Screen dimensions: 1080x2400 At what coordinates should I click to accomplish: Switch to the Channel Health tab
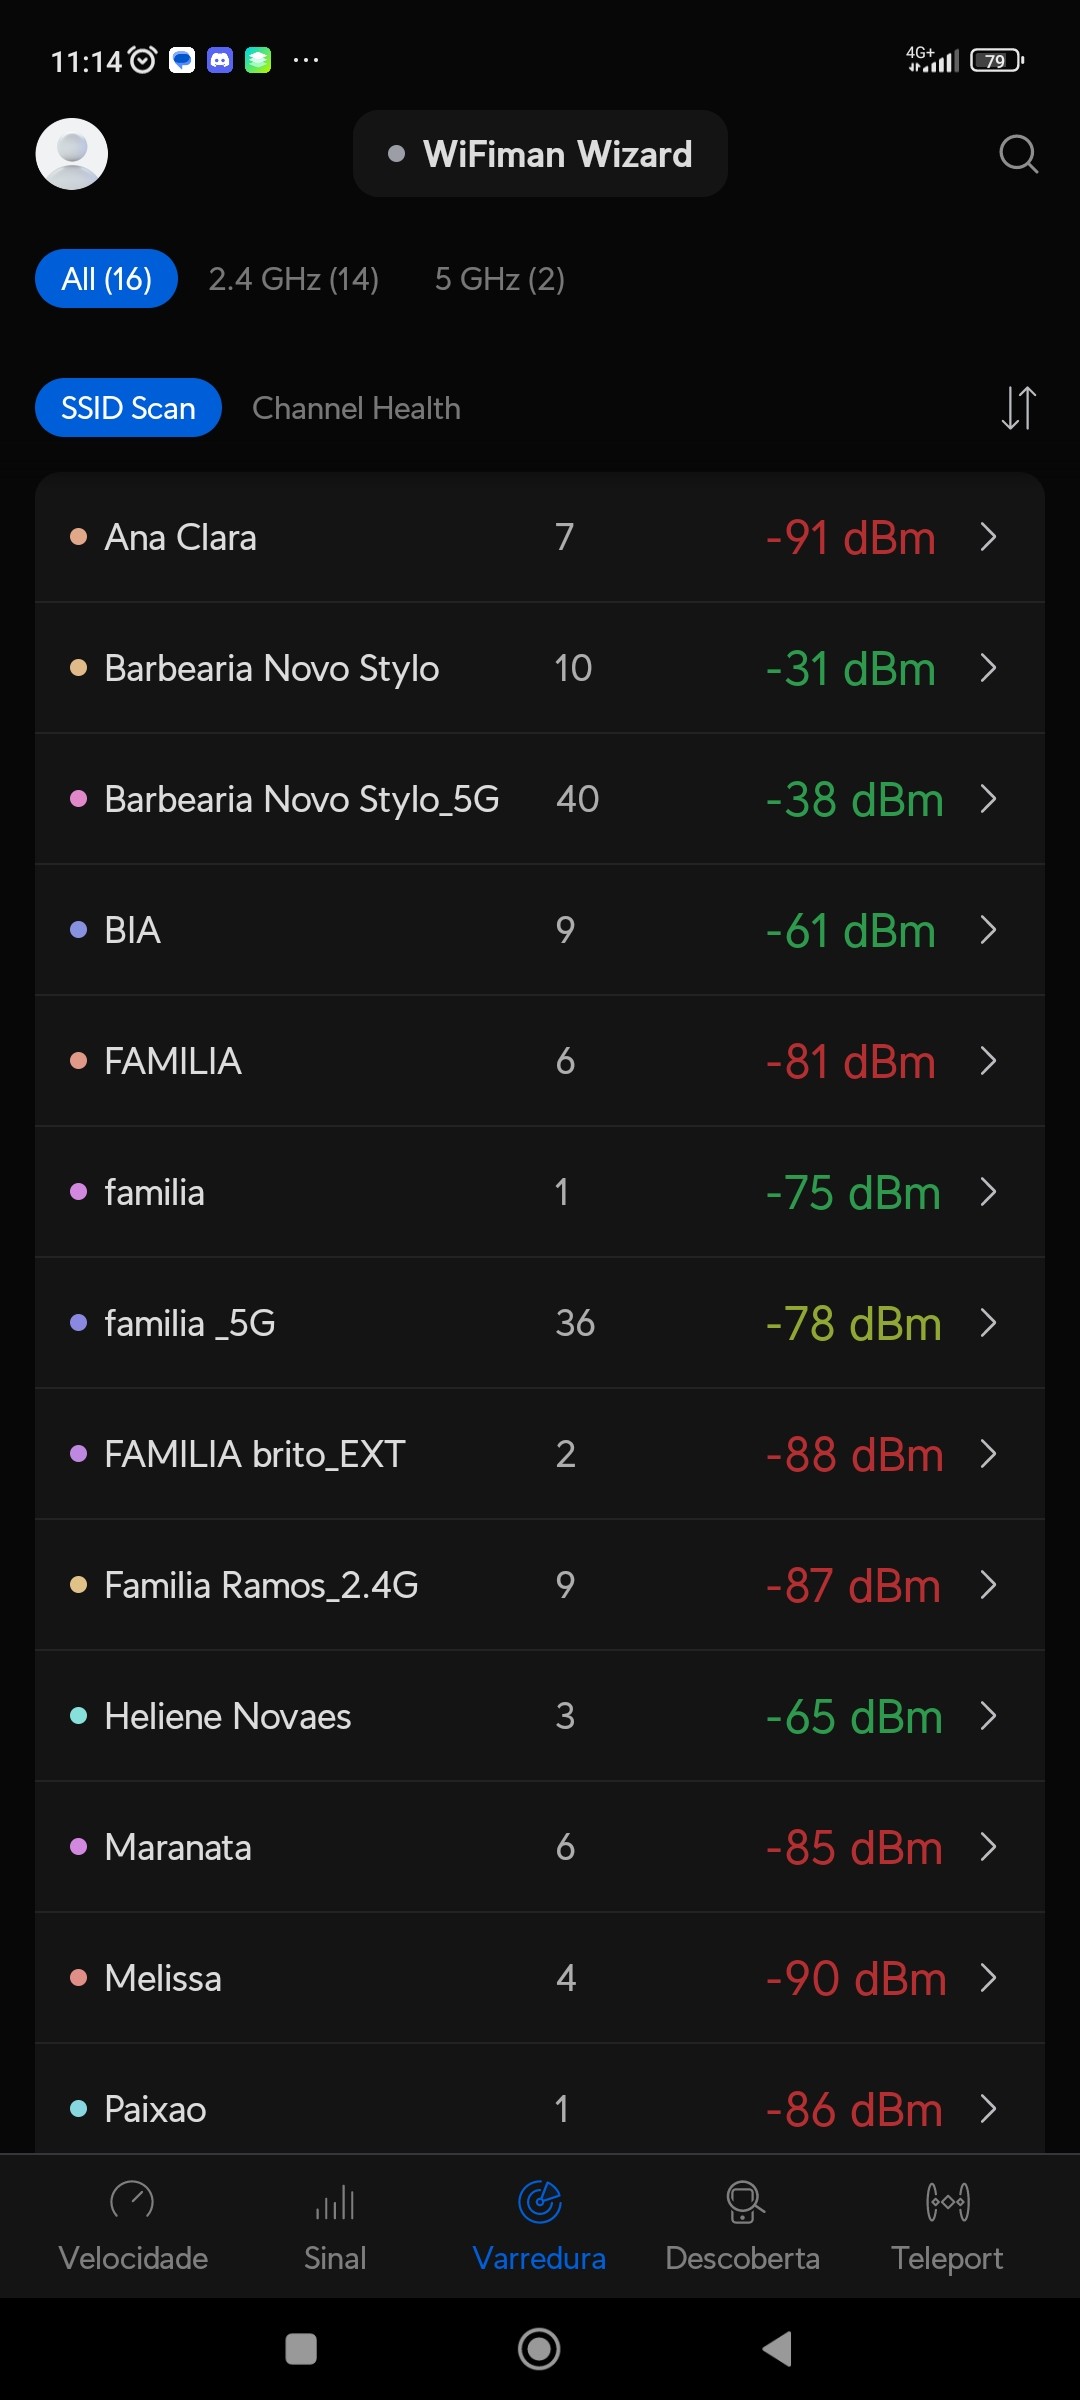(356, 408)
